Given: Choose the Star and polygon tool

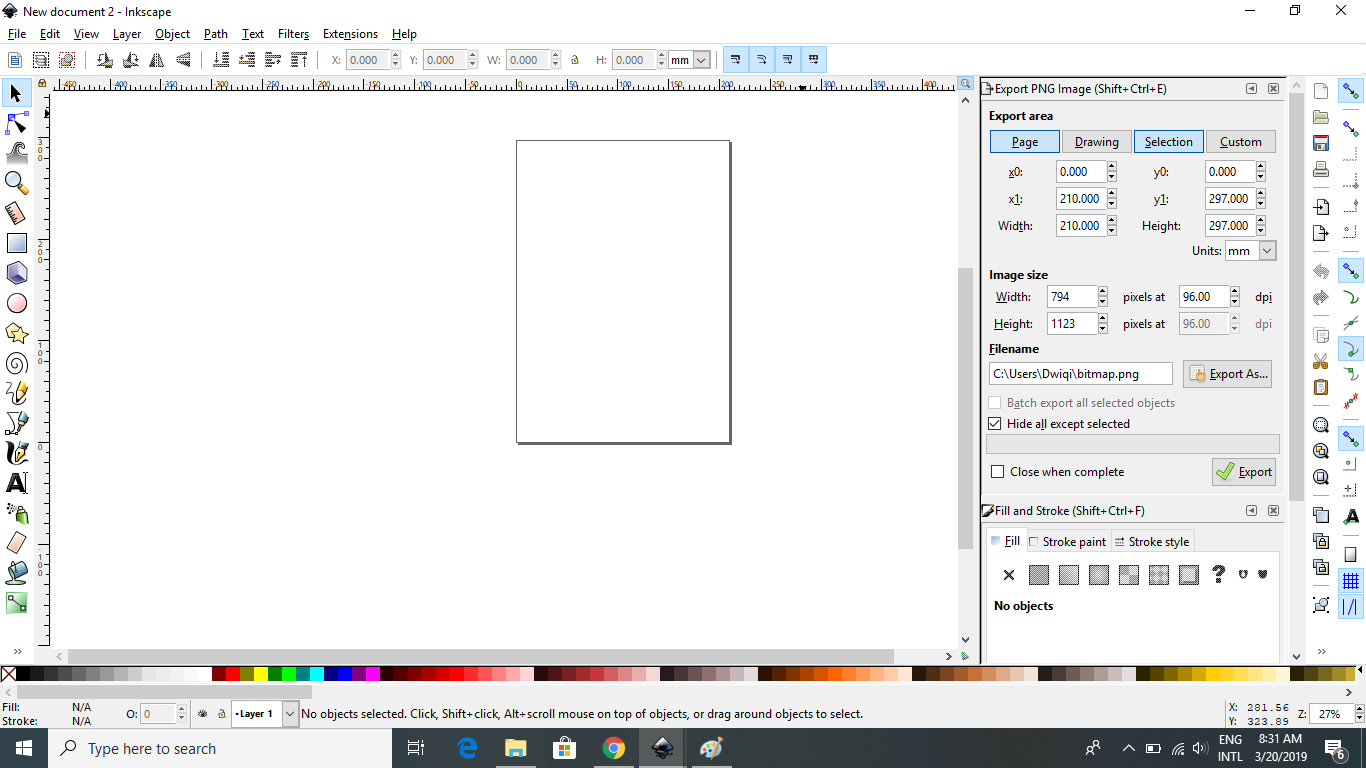Looking at the screenshot, I should tap(16, 333).
